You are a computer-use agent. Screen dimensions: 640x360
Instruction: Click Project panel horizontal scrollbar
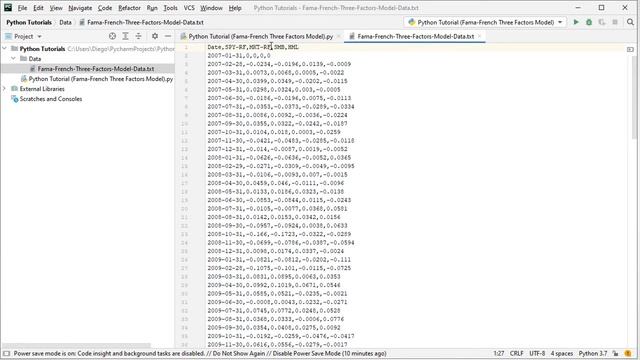coord(76,345)
